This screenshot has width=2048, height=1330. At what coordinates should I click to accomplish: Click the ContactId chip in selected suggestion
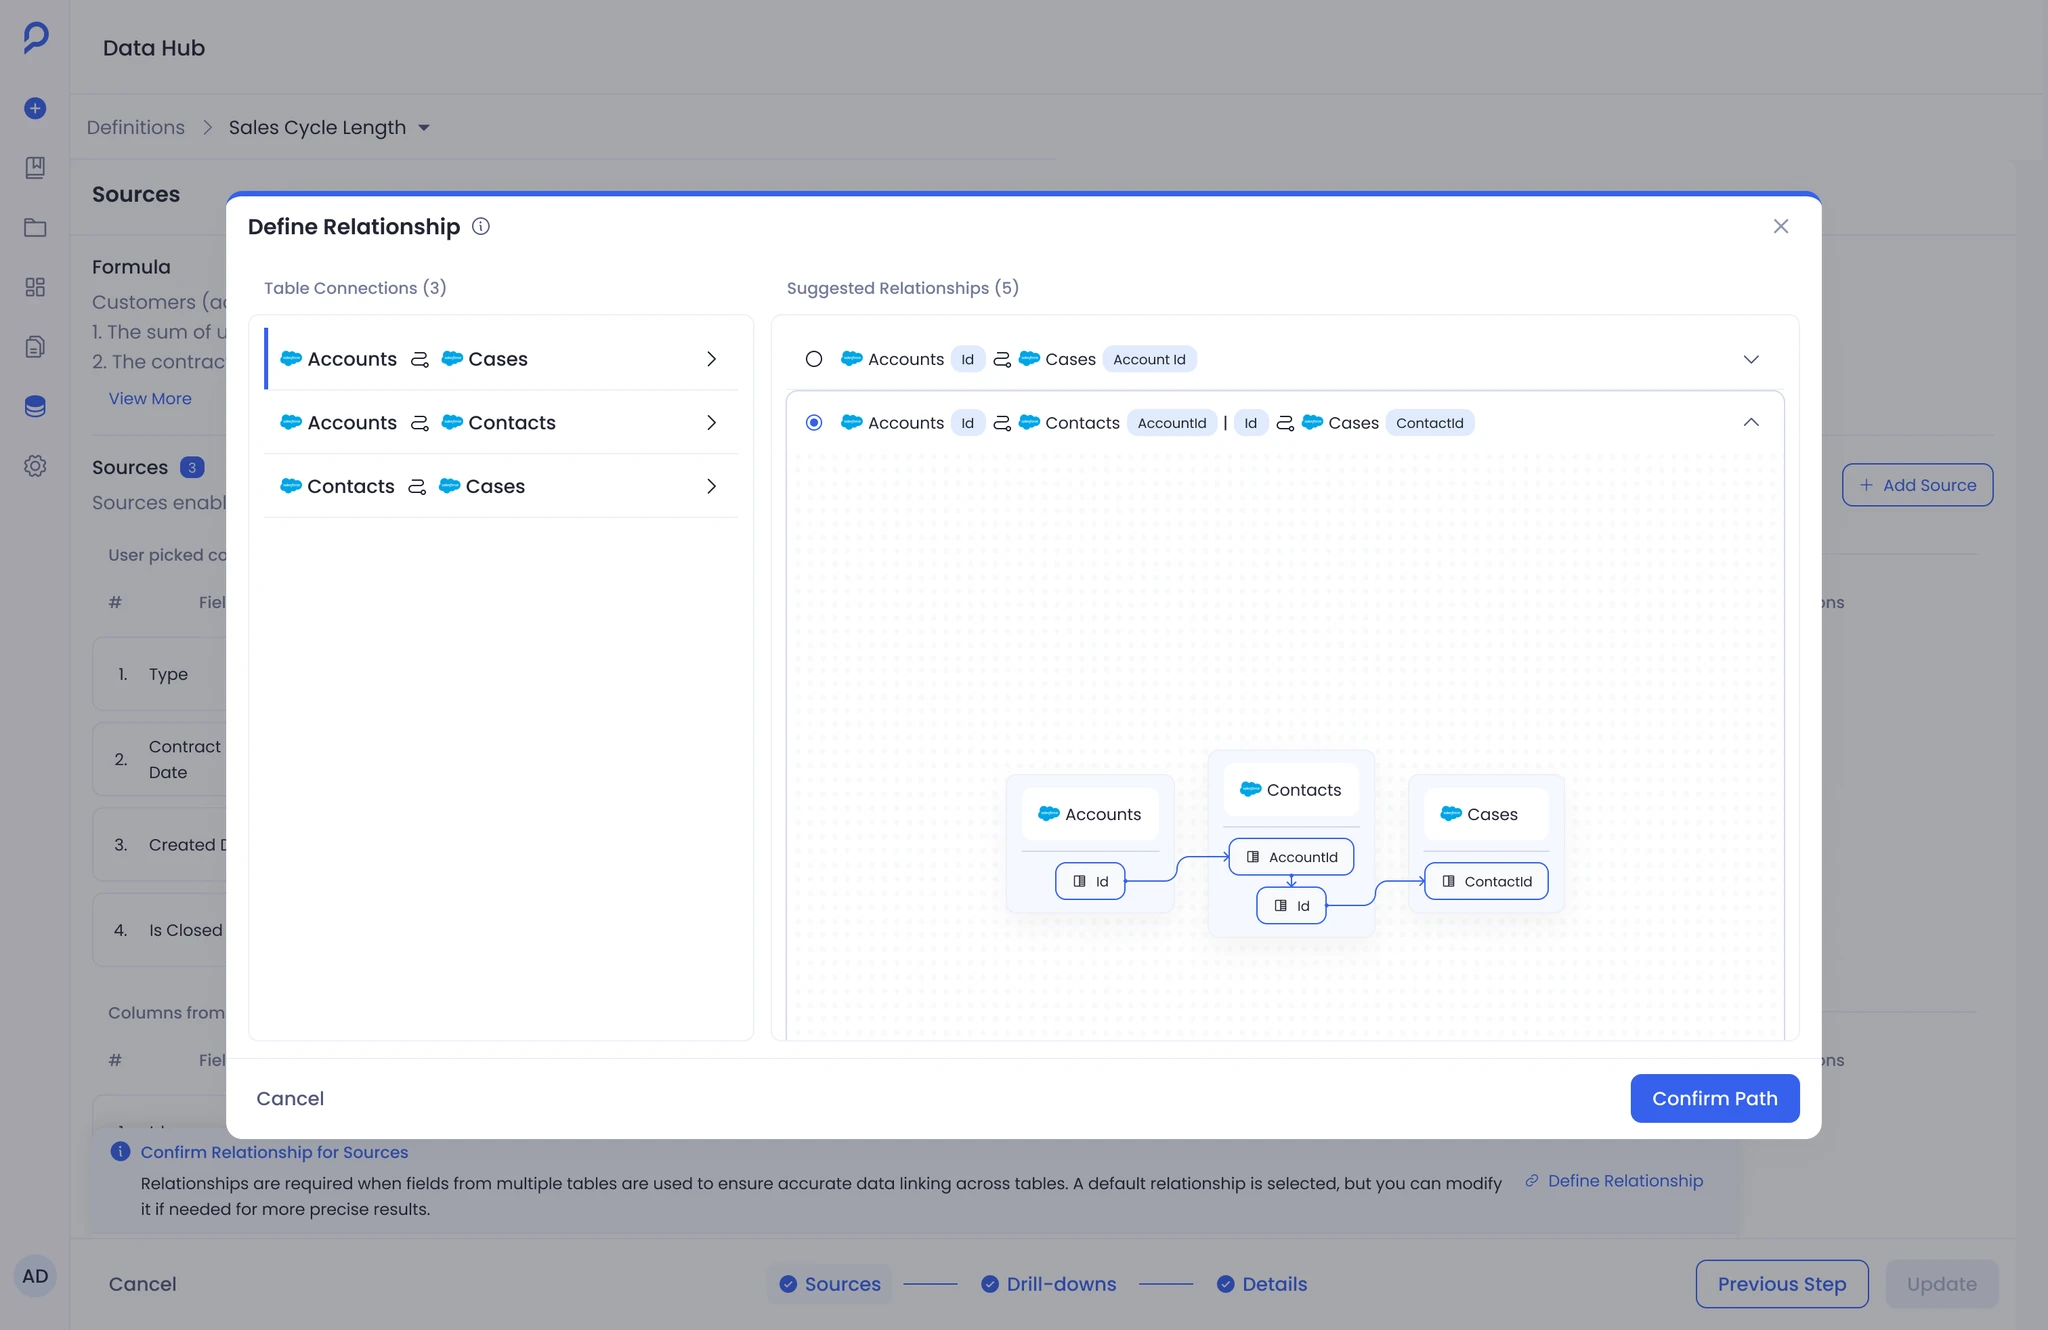pyautogui.click(x=1429, y=423)
